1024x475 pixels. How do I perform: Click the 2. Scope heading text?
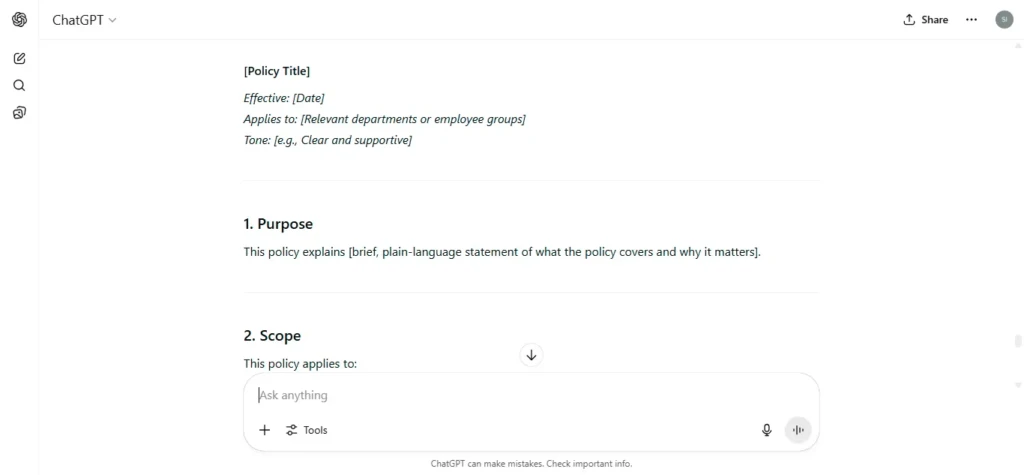pyautogui.click(x=272, y=336)
